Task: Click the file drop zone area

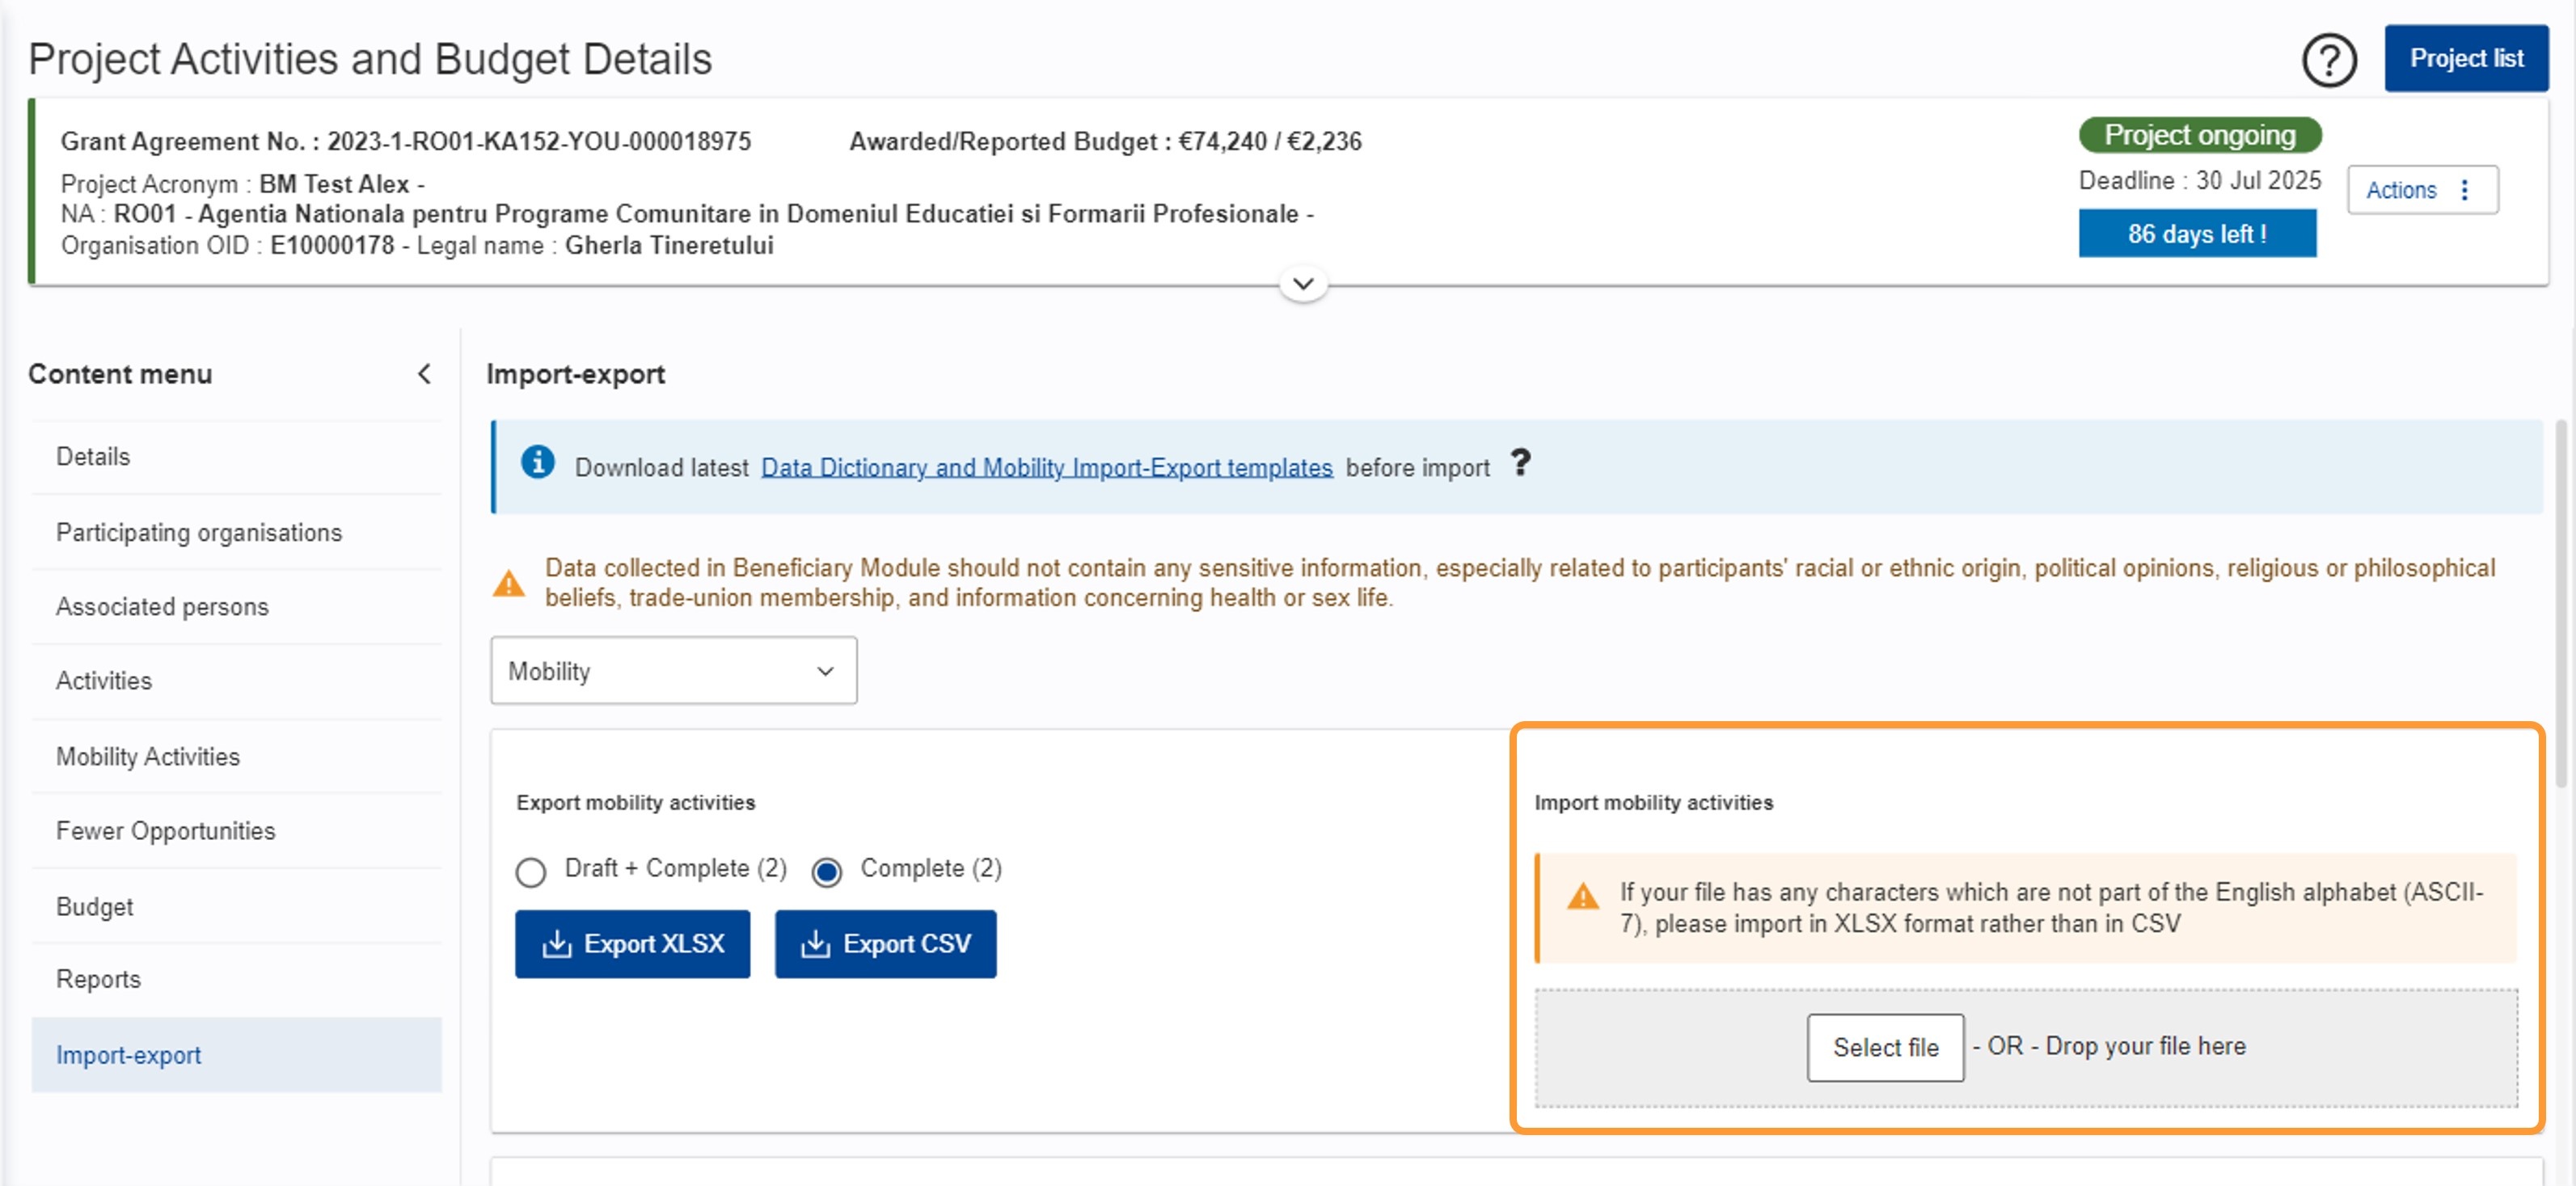Action: click(2026, 1048)
